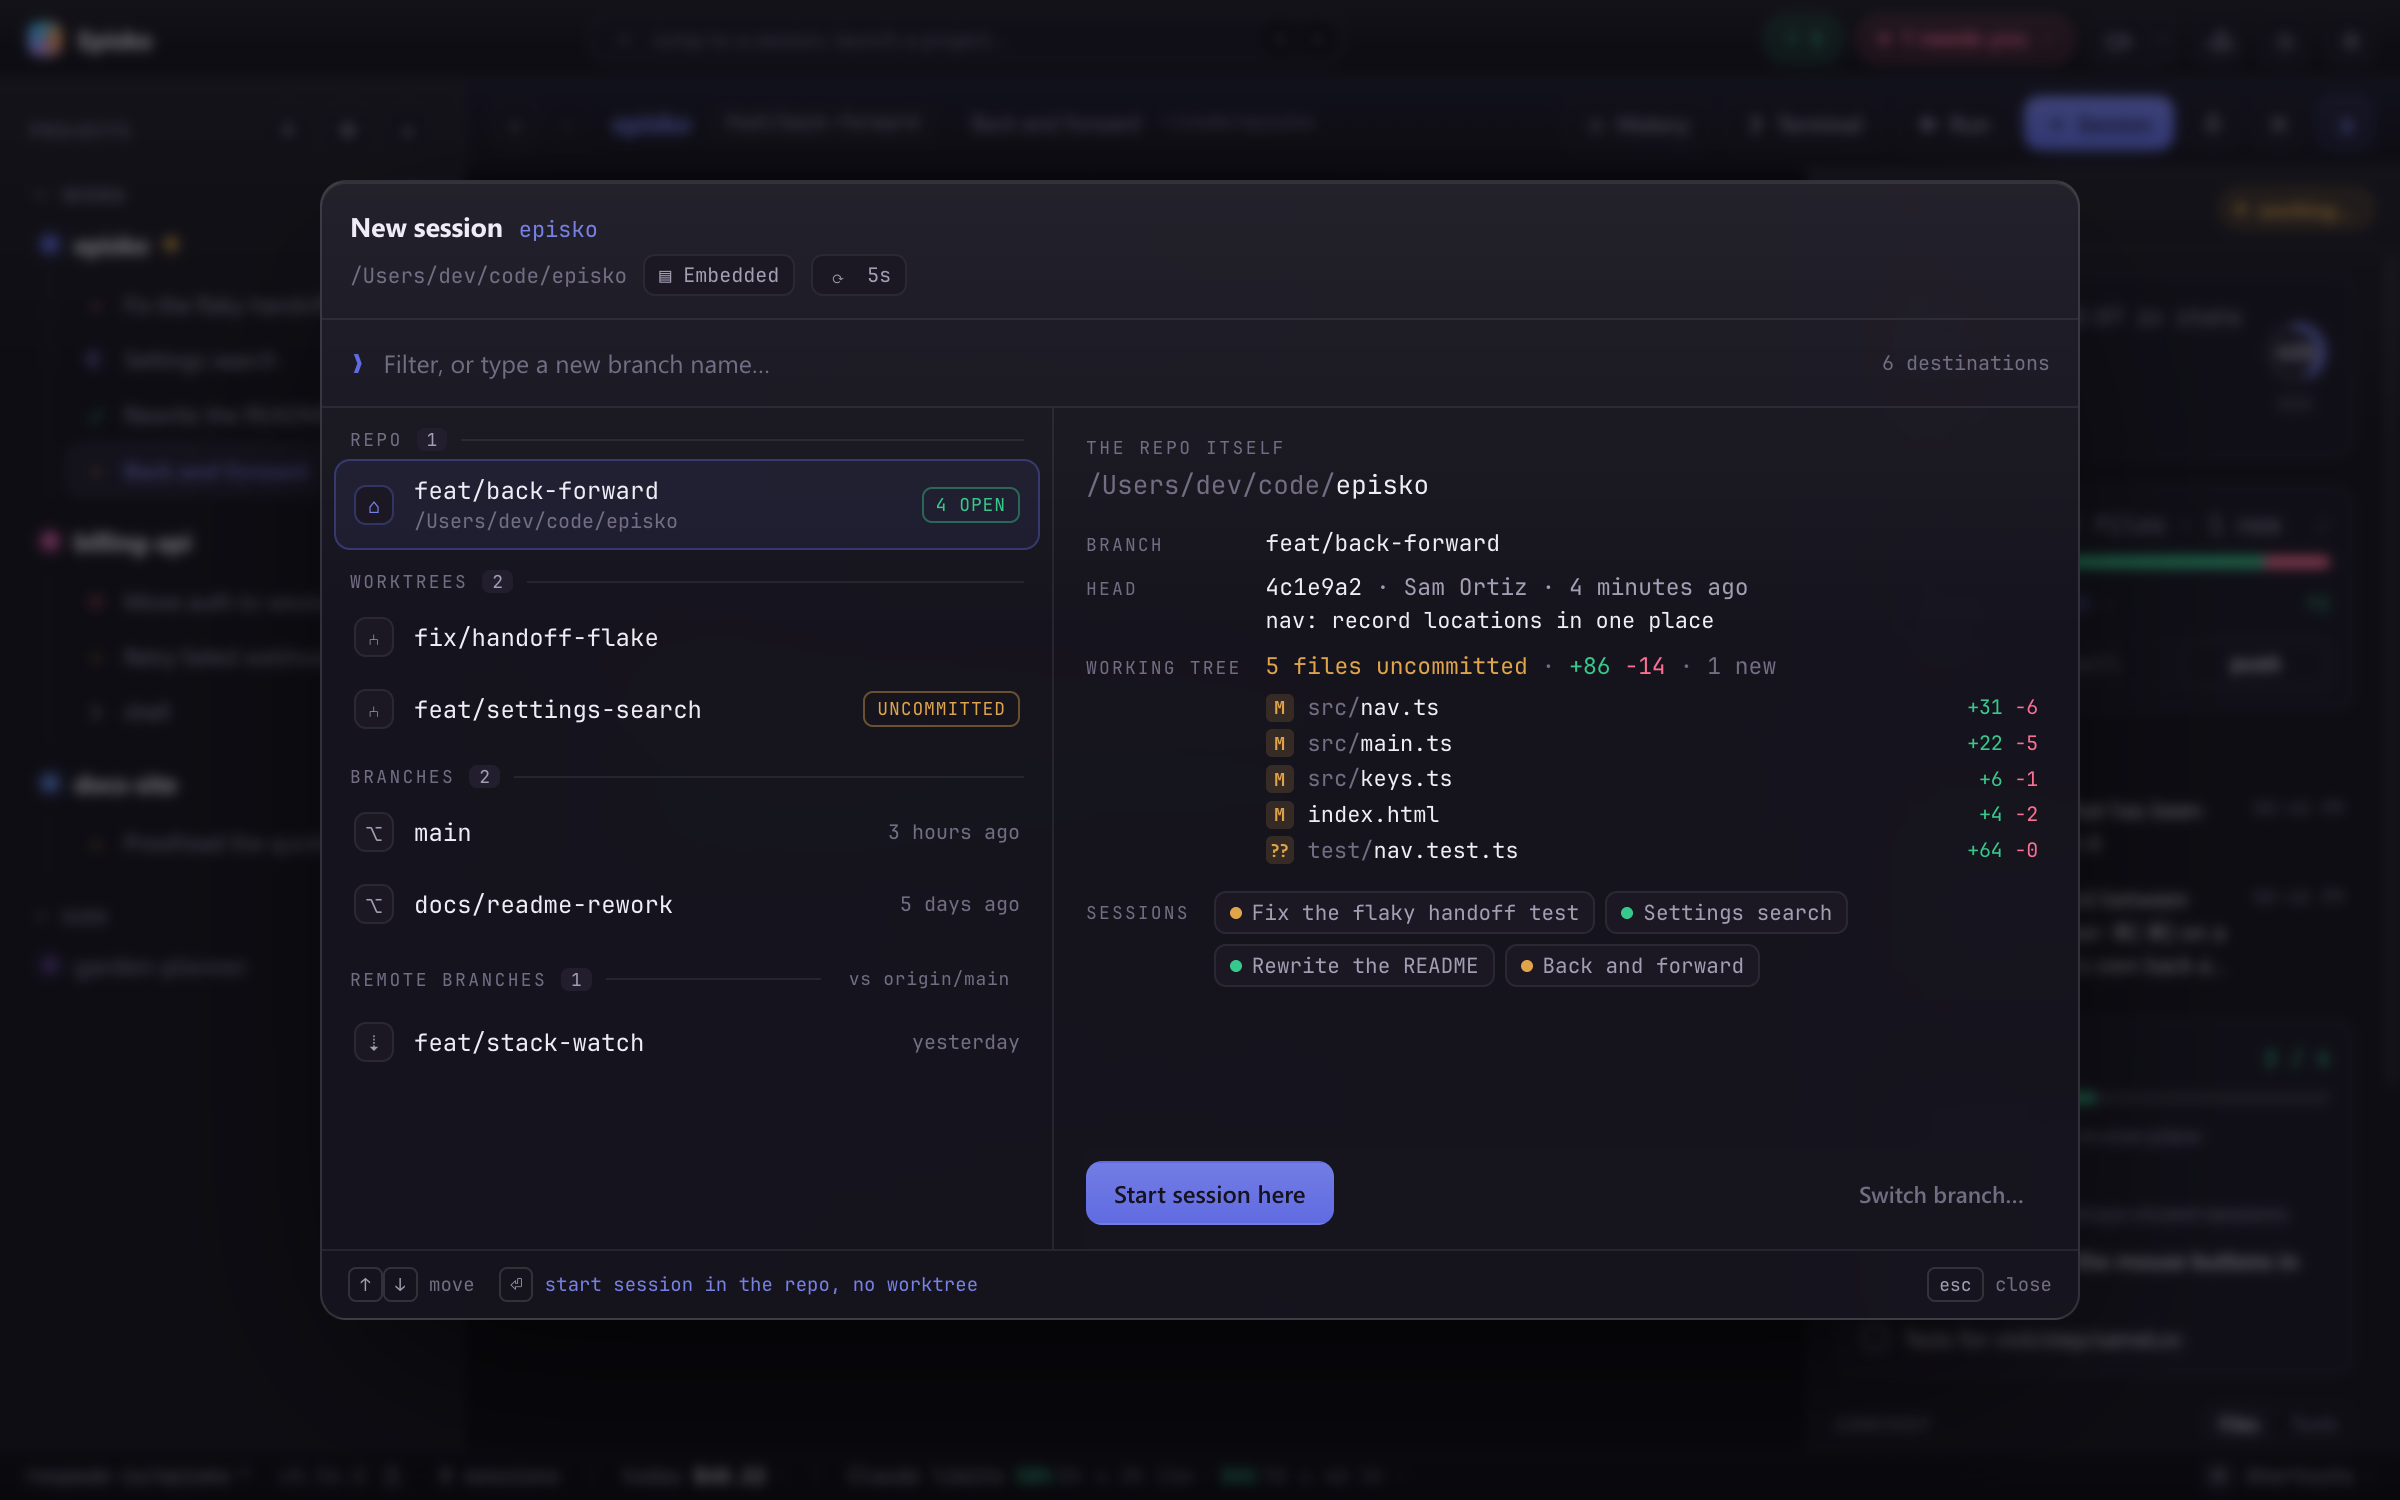Screen dimensions: 2400x1500
Task: Click the src/main.ts file row
Action: coord(1652,744)
